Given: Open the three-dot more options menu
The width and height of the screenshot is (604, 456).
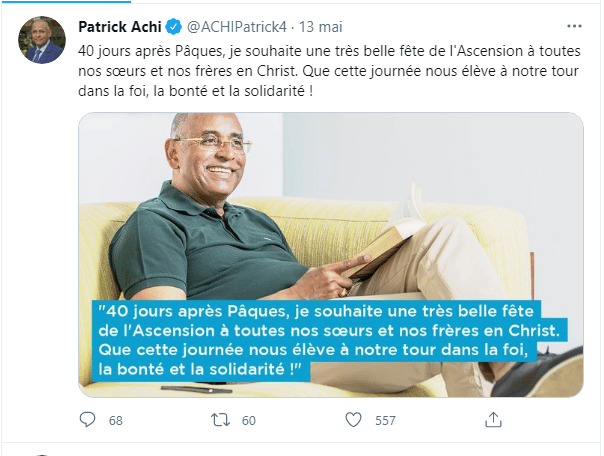Looking at the screenshot, I should coord(574,26).
